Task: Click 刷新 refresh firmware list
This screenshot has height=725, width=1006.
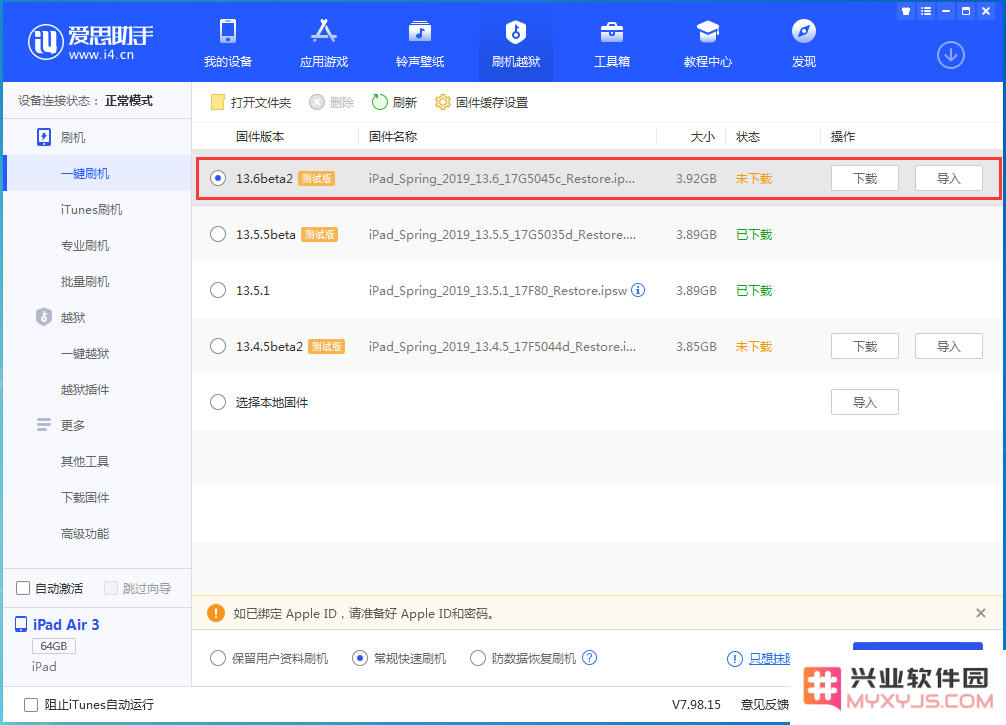Action: coord(395,103)
